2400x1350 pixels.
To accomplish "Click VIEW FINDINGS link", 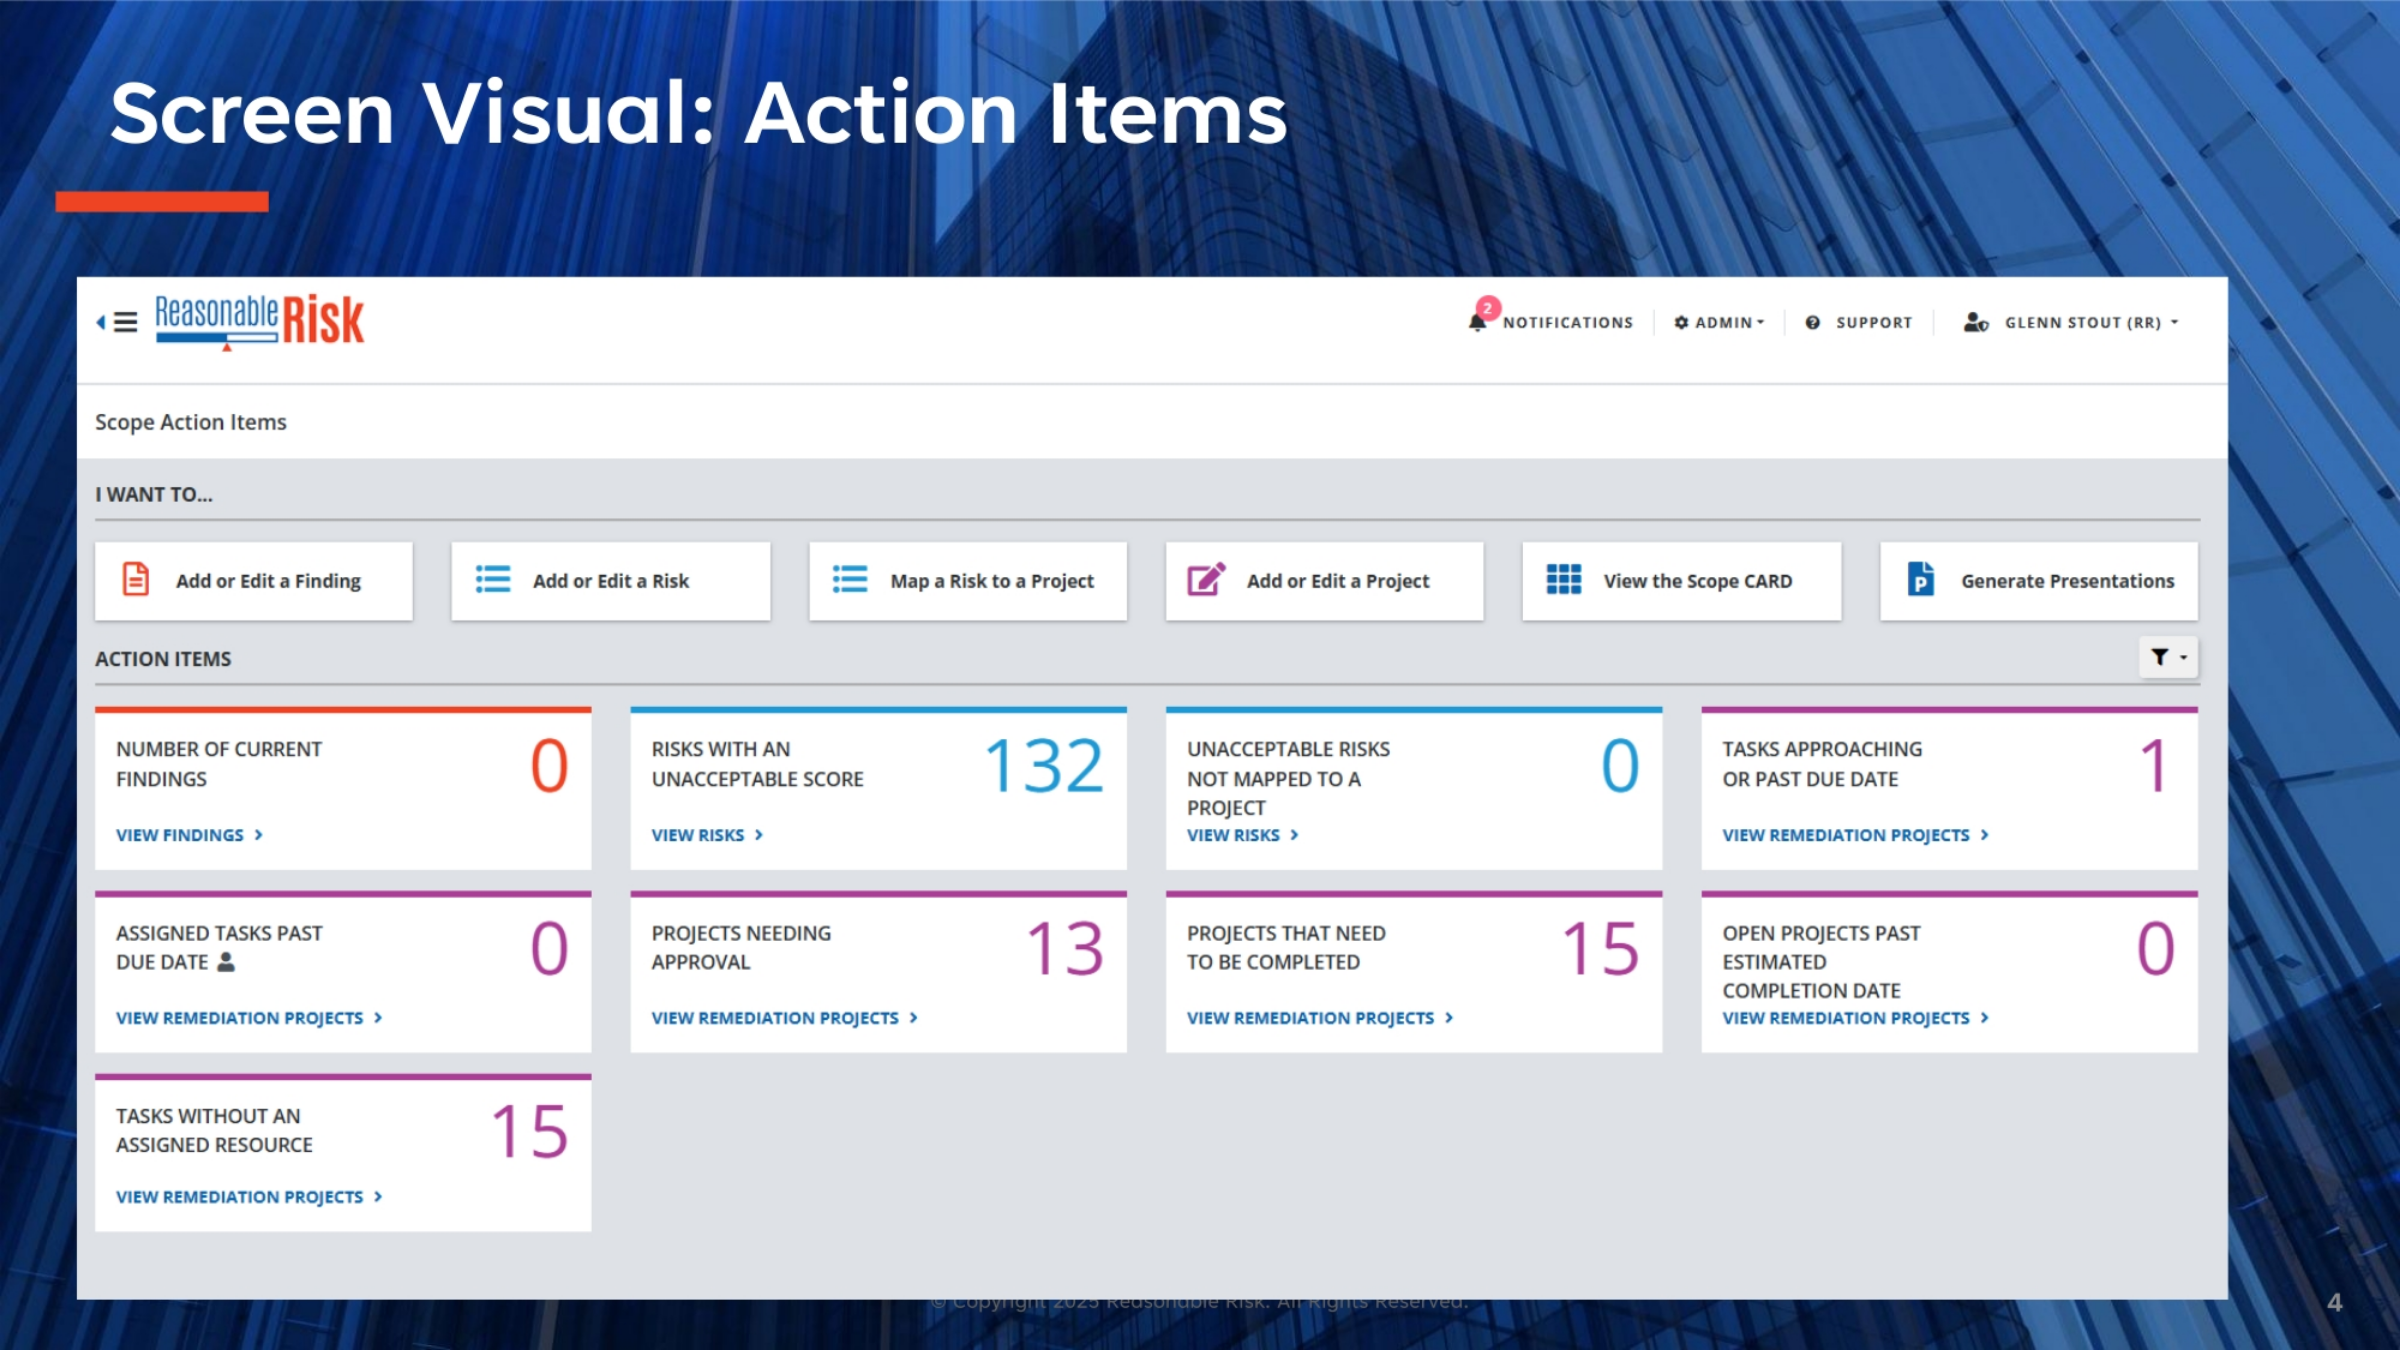I will (189, 835).
